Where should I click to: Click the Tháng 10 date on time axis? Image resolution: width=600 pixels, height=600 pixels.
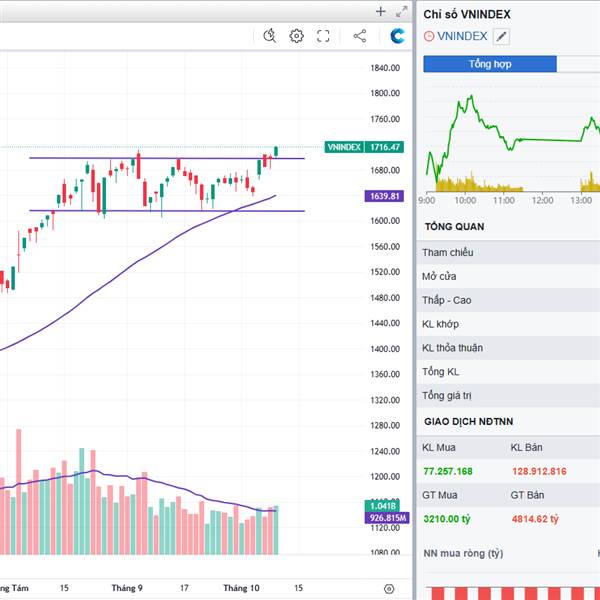click(x=241, y=588)
